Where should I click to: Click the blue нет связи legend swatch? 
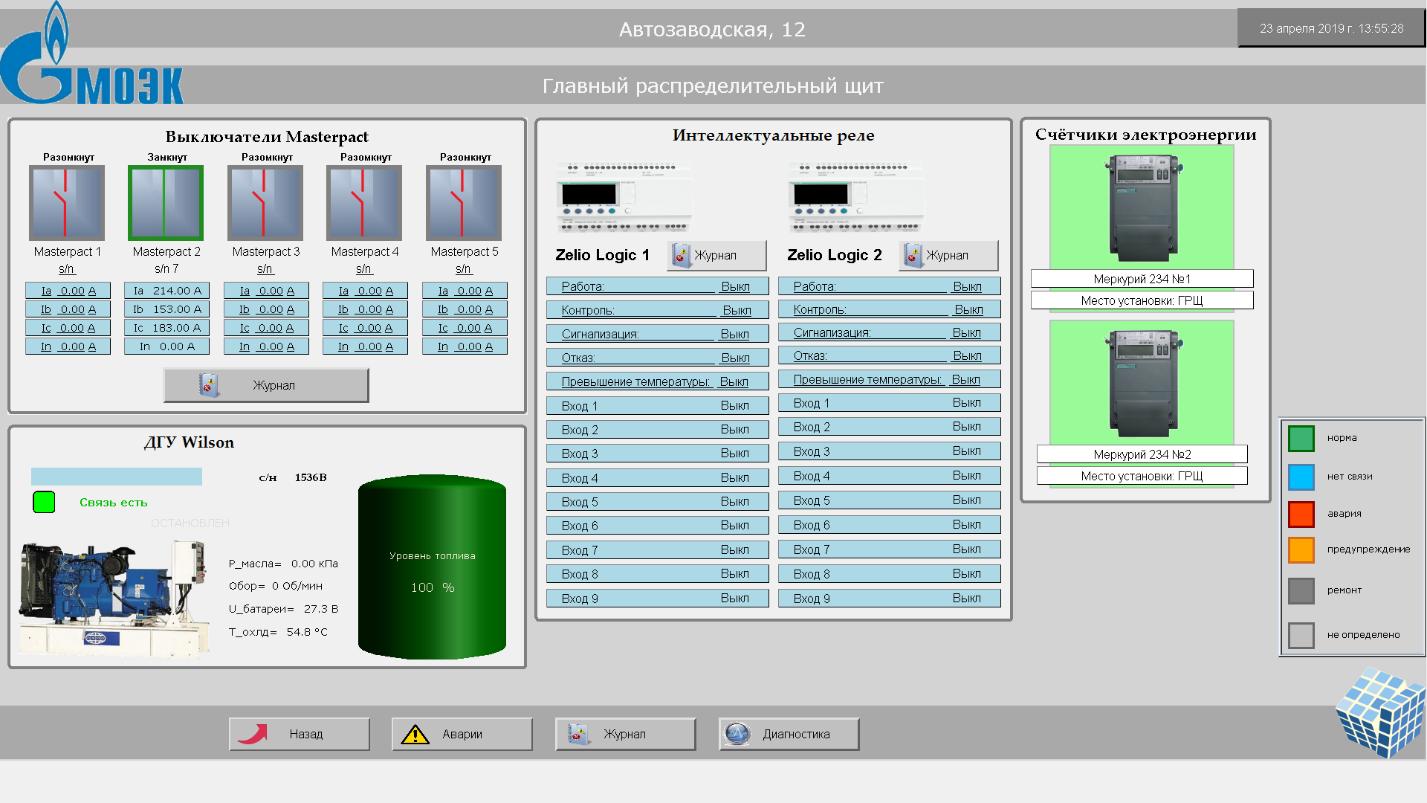1301,476
